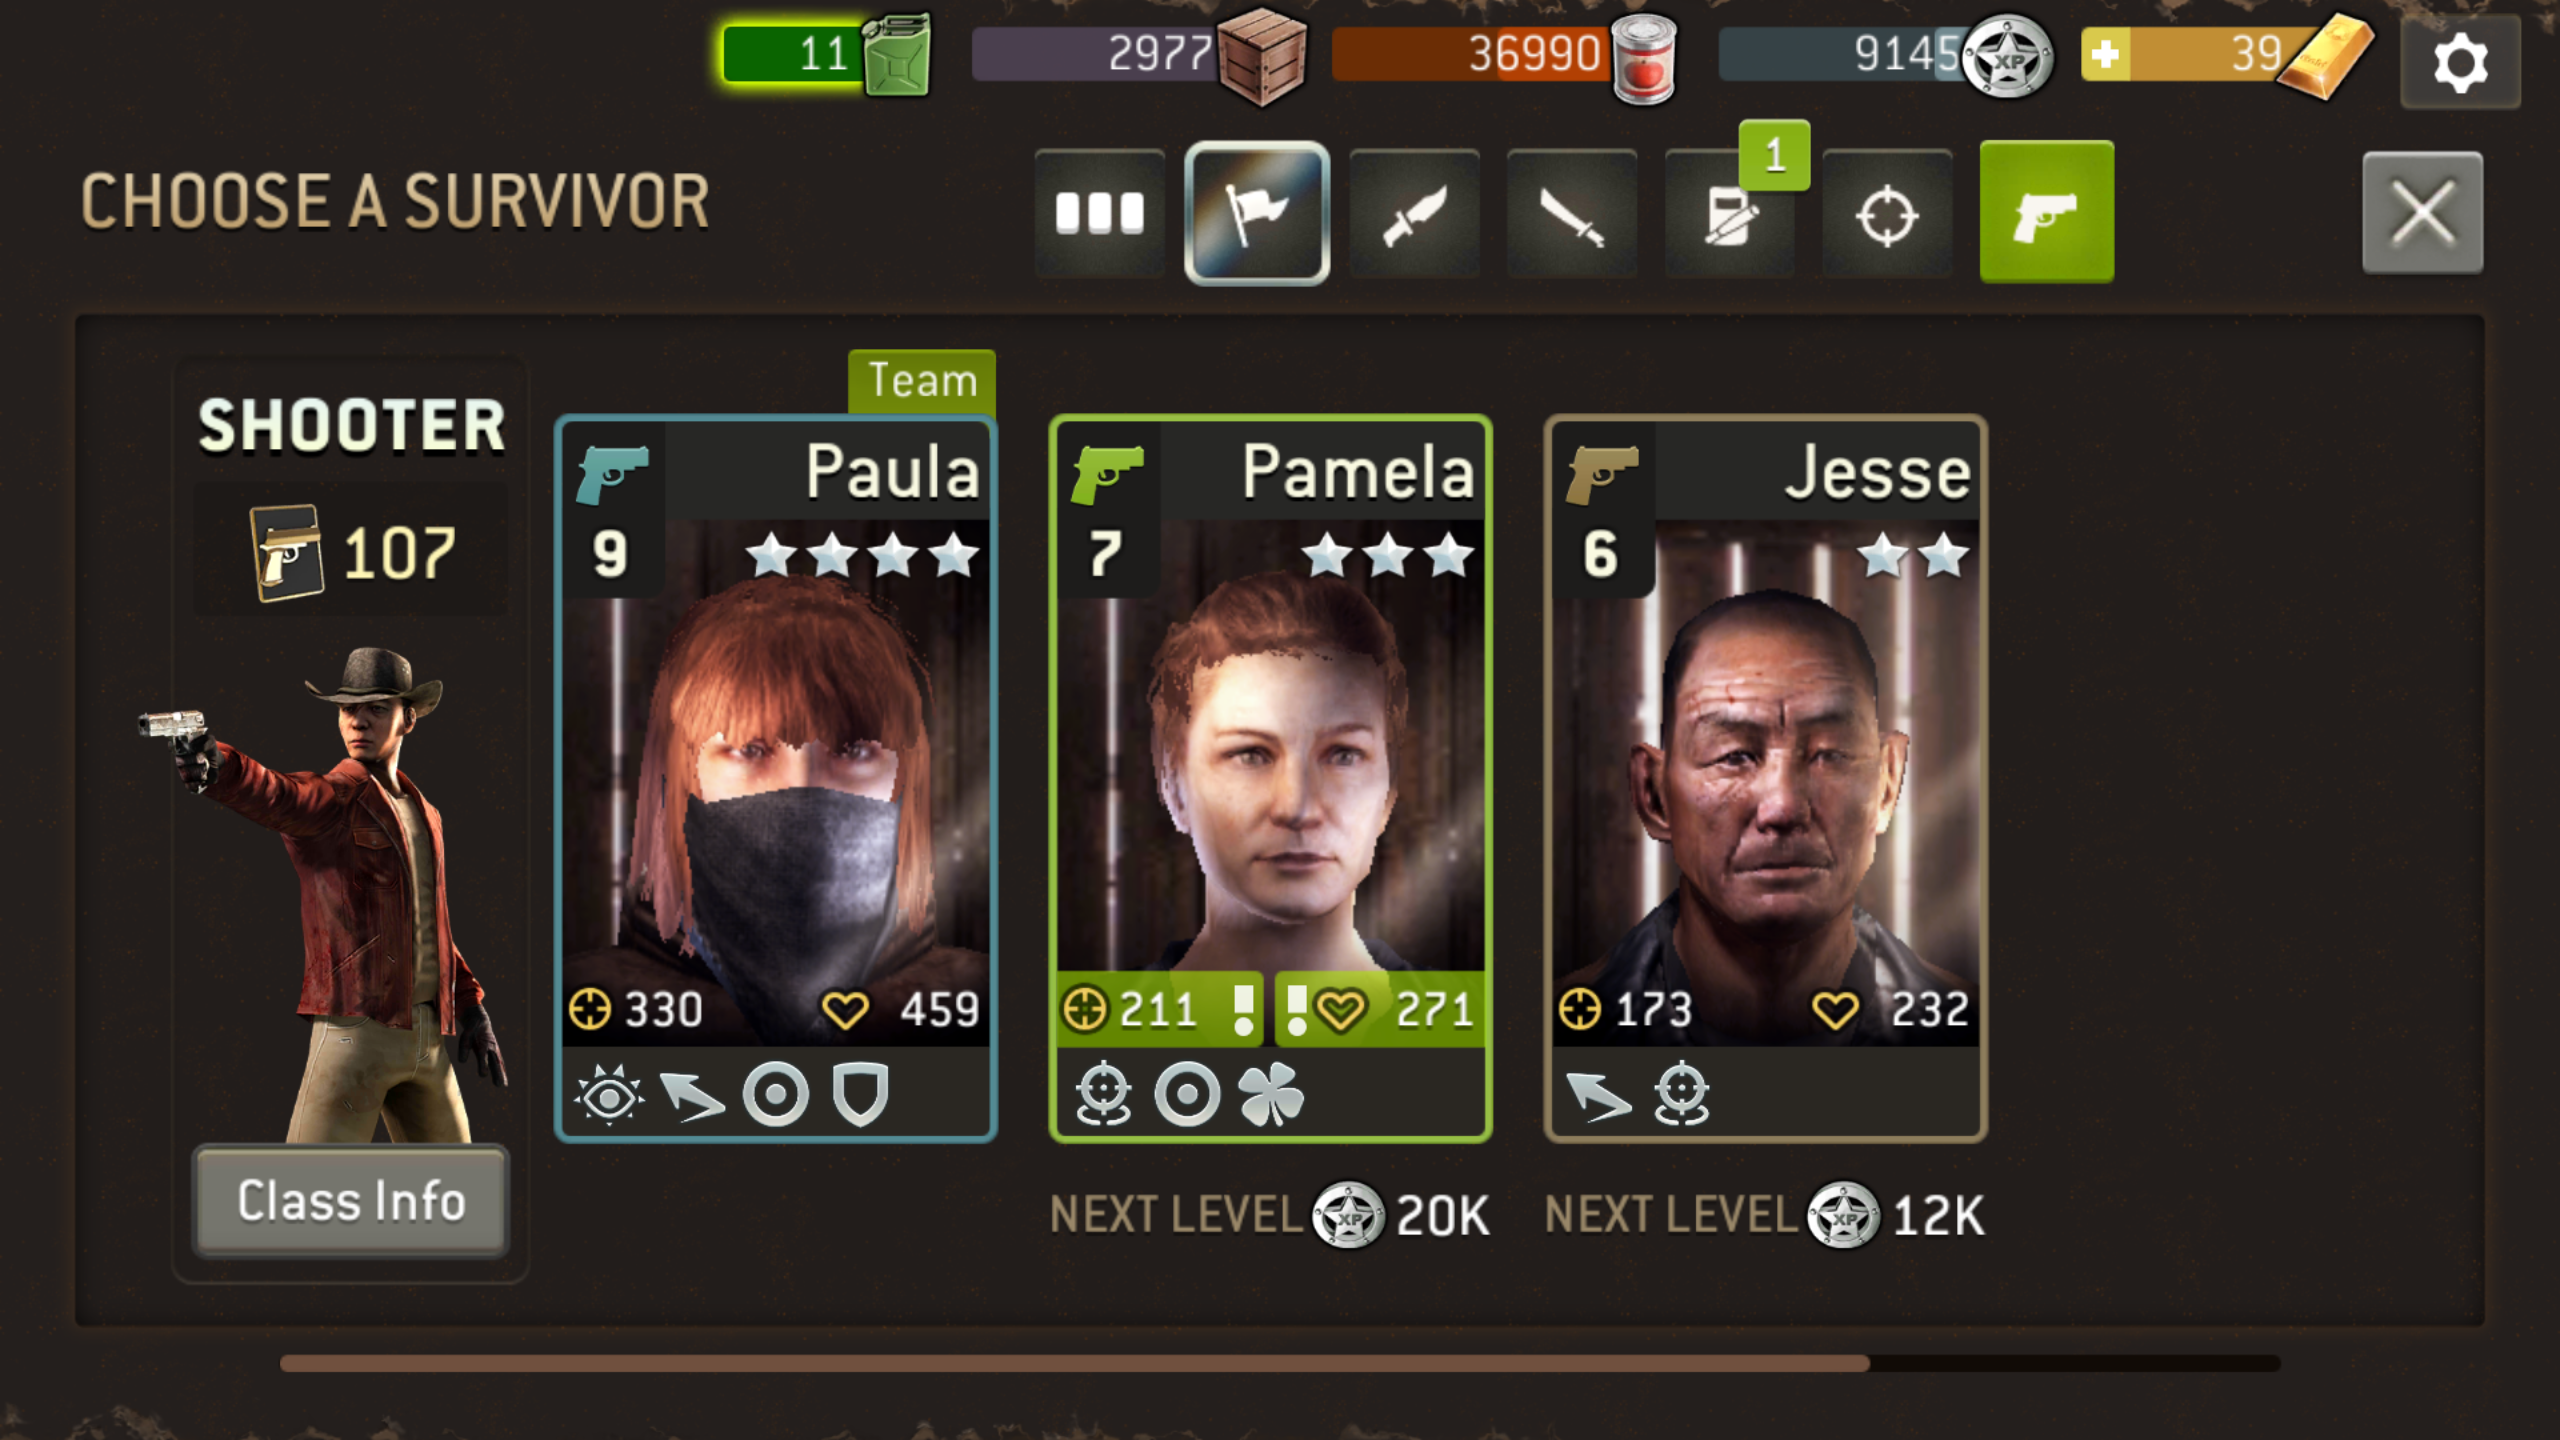Select the all-classes filter icon
The image size is (2560, 1440).
click(x=1099, y=213)
